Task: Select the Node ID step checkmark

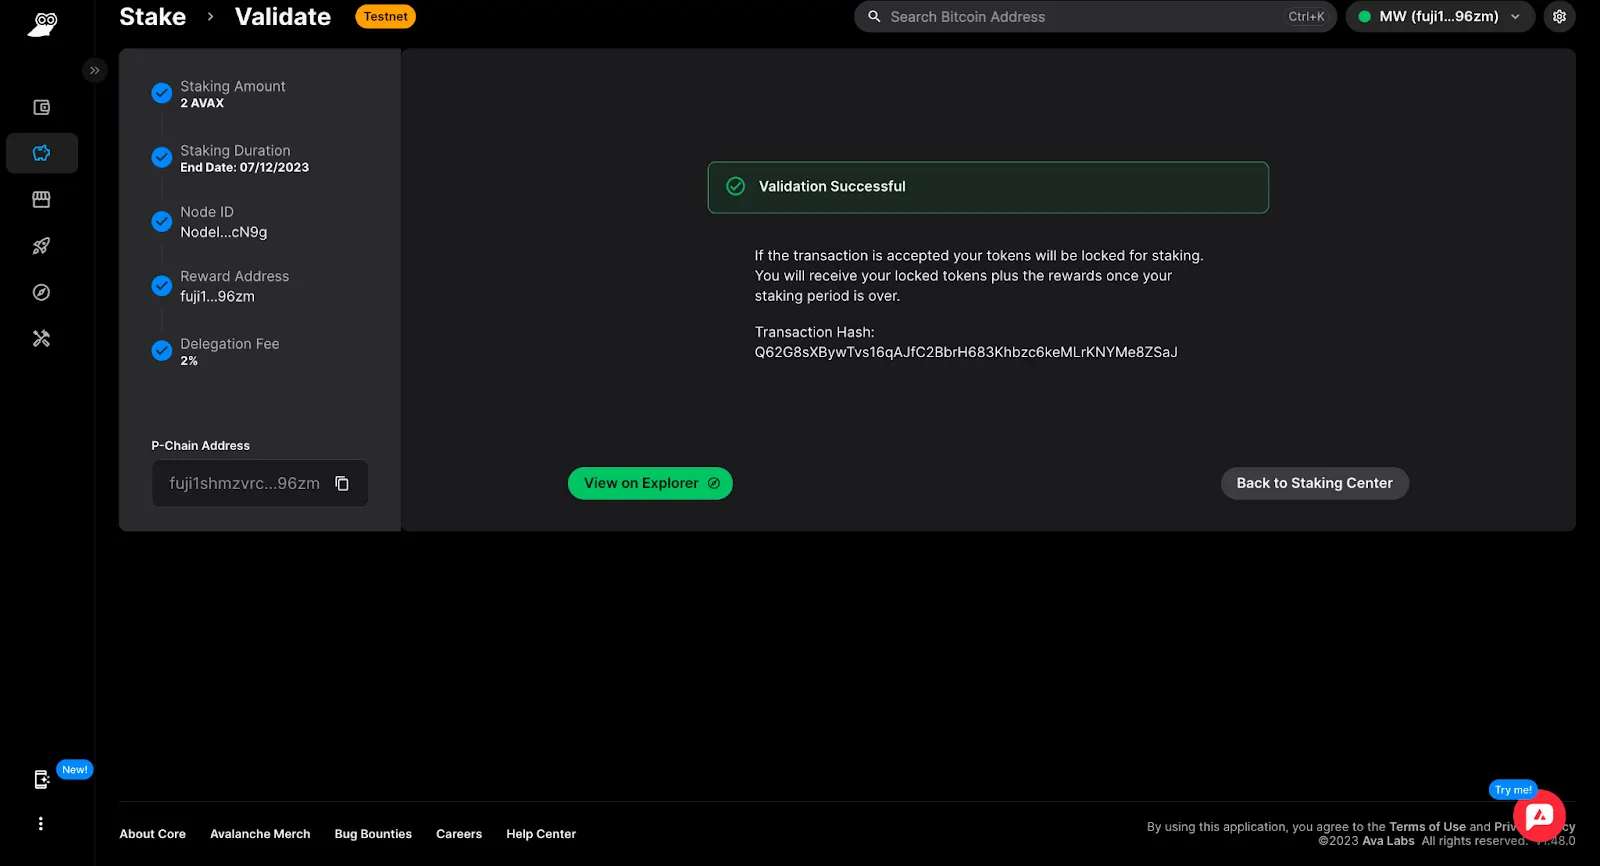Action: (161, 221)
